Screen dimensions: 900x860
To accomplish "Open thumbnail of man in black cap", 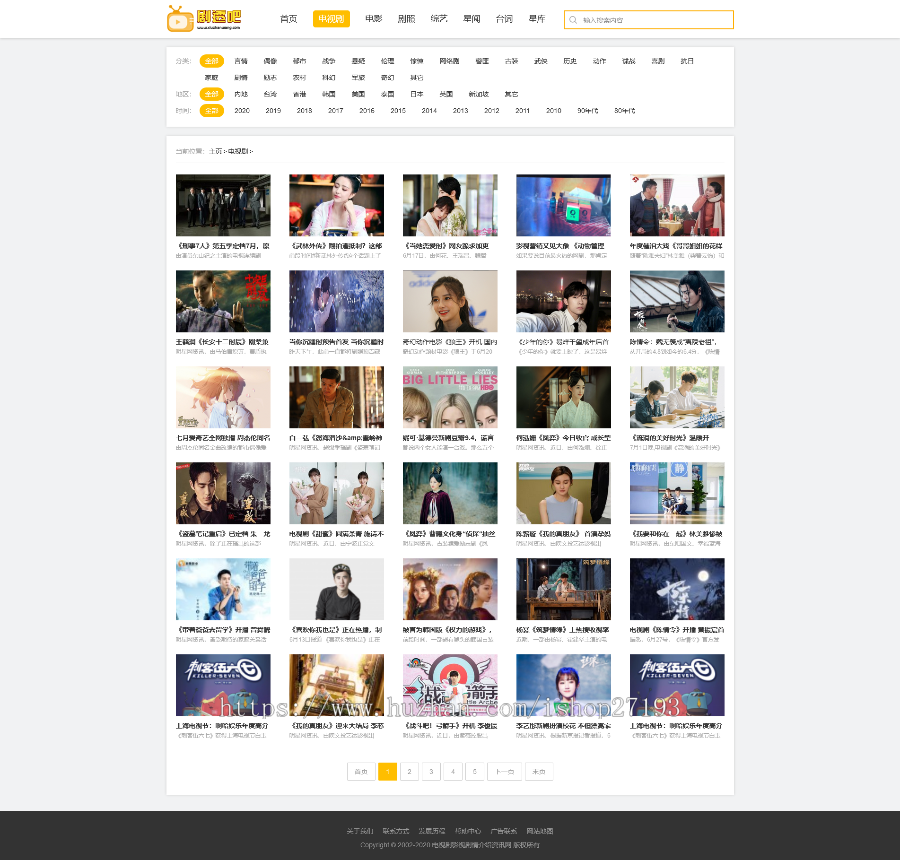I will pos(336,588).
